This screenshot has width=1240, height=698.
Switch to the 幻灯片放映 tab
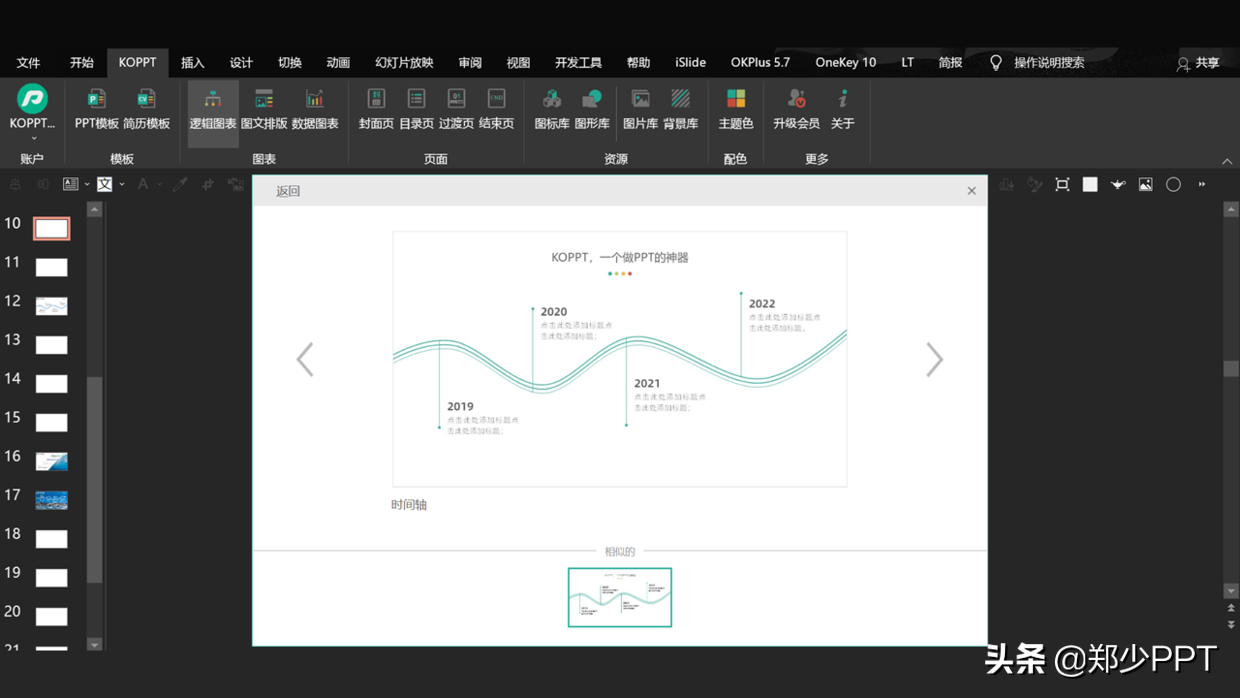(x=404, y=62)
